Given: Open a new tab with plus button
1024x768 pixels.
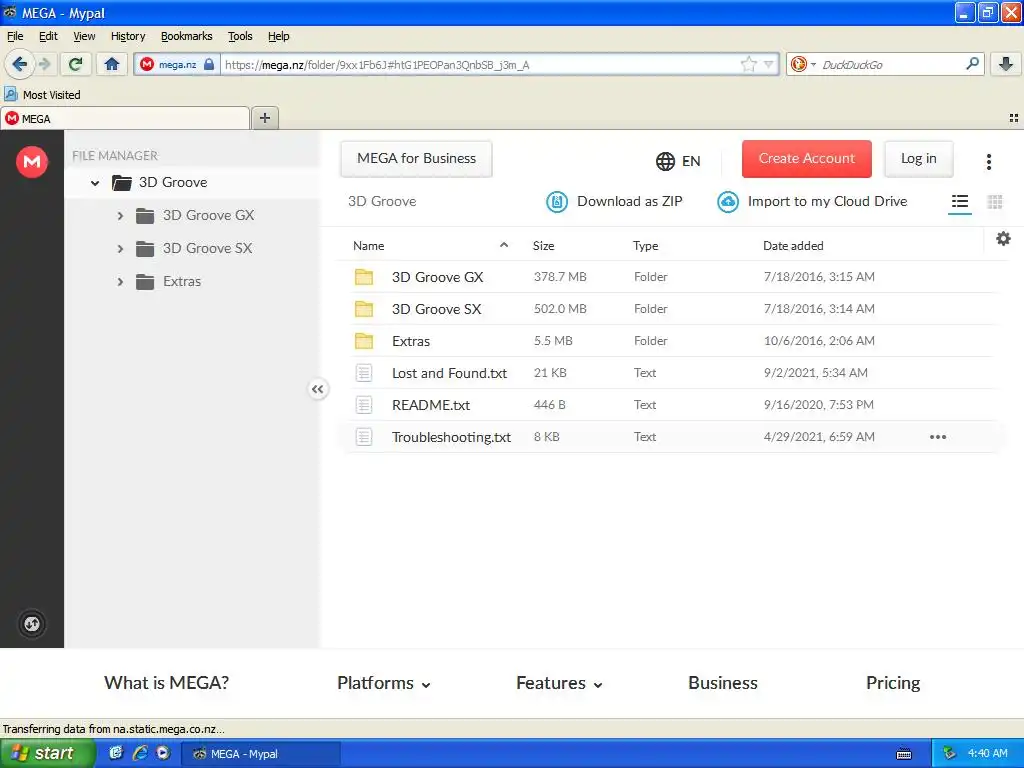Looking at the screenshot, I should coord(264,118).
